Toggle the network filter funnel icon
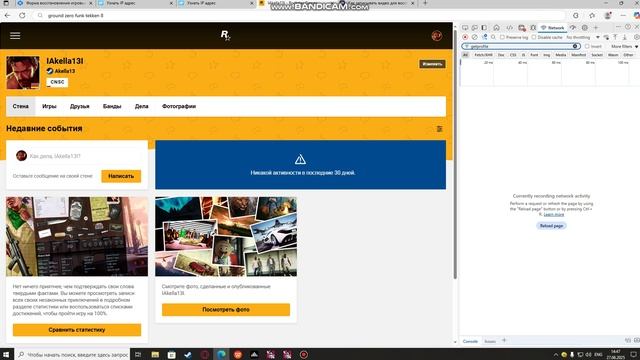This screenshot has width=640, height=360. pos(484,37)
